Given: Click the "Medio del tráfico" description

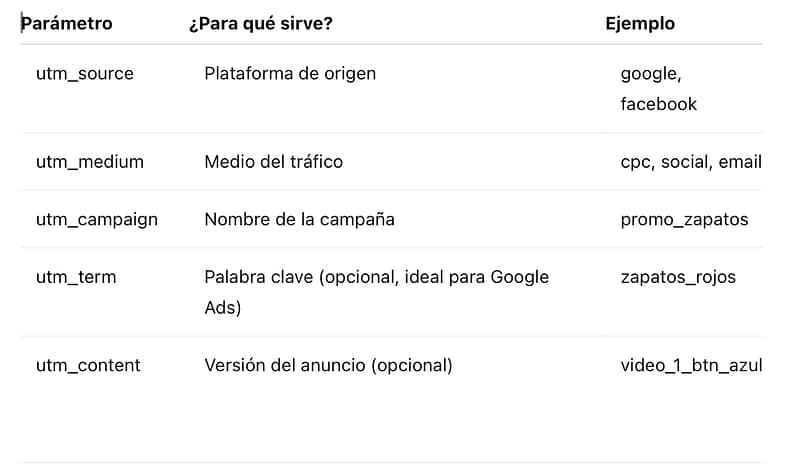Looking at the screenshot, I should (273, 162).
